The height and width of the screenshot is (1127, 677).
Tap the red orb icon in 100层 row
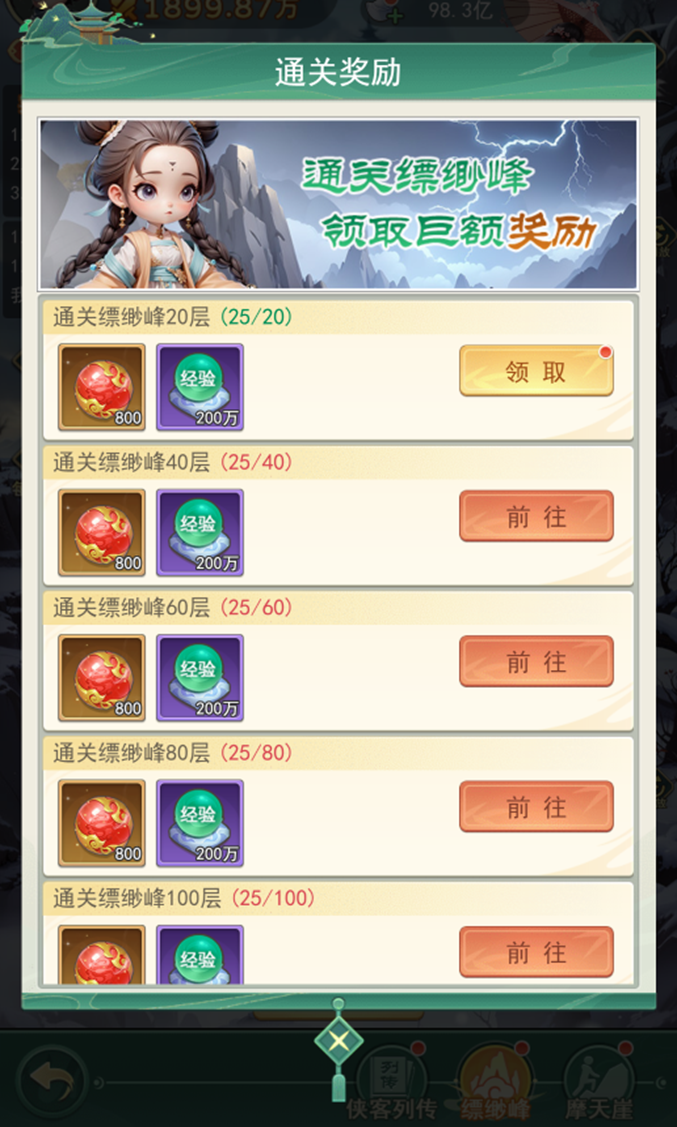point(102,954)
